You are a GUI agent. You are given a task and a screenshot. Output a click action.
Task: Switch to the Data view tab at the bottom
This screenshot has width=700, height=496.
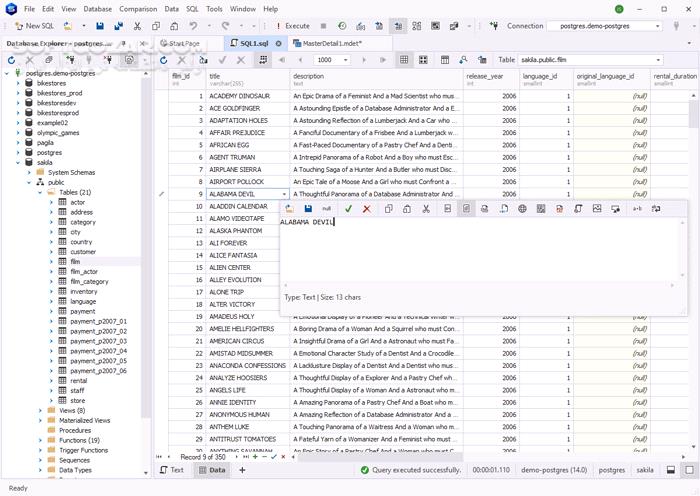(x=212, y=470)
